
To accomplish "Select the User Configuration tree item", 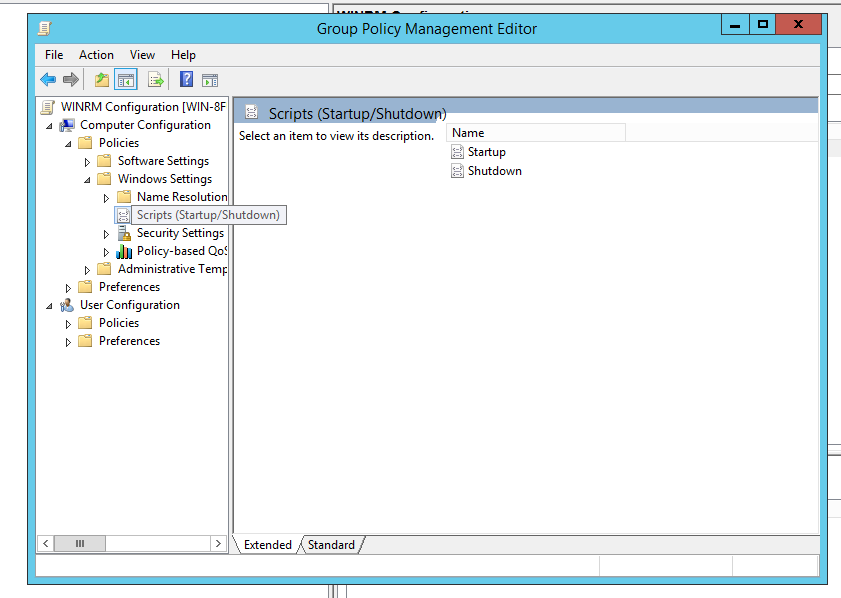I will click(x=130, y=305).
